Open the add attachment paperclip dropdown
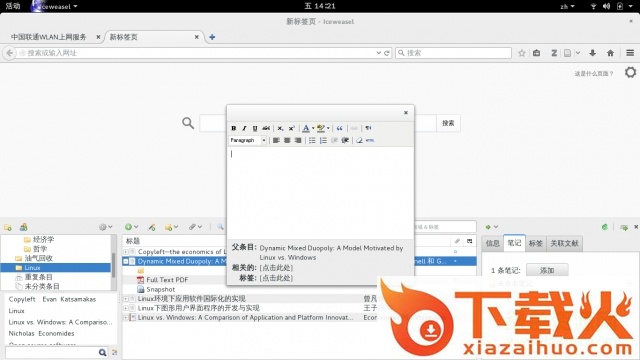Image resolution: width=640 pixels, height=360 pixels. [195, 227]
